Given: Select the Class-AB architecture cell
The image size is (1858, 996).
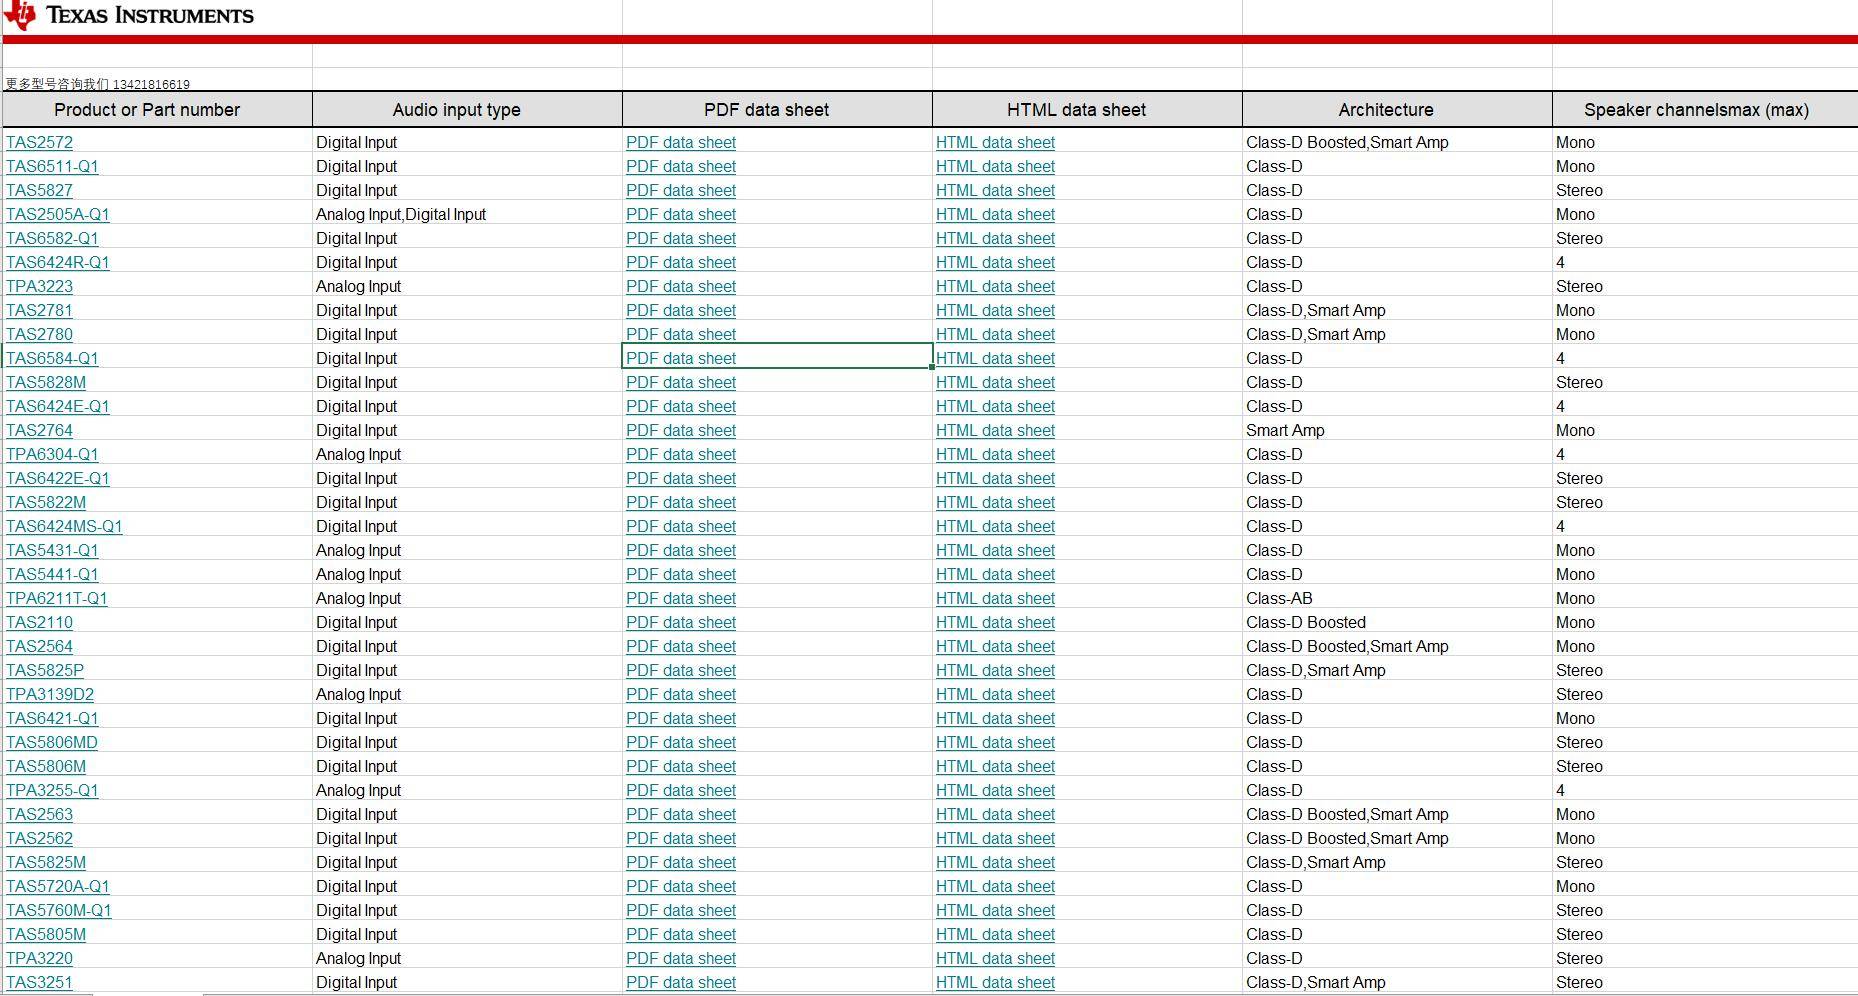Looking at the screenshot, I should 1279,599.
